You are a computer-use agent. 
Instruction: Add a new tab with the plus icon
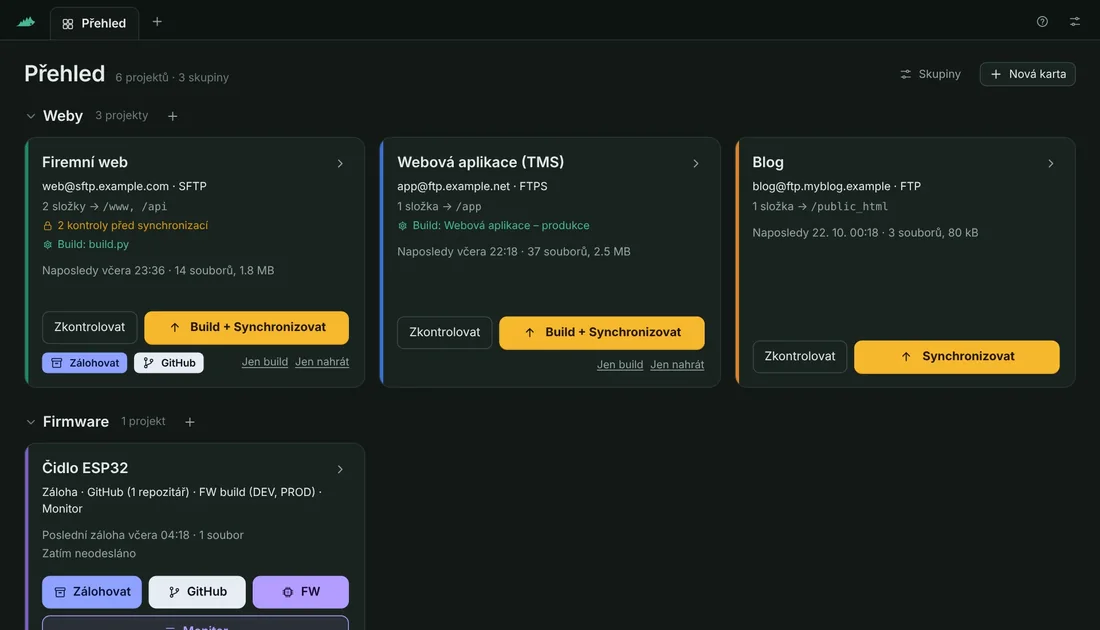157,22
